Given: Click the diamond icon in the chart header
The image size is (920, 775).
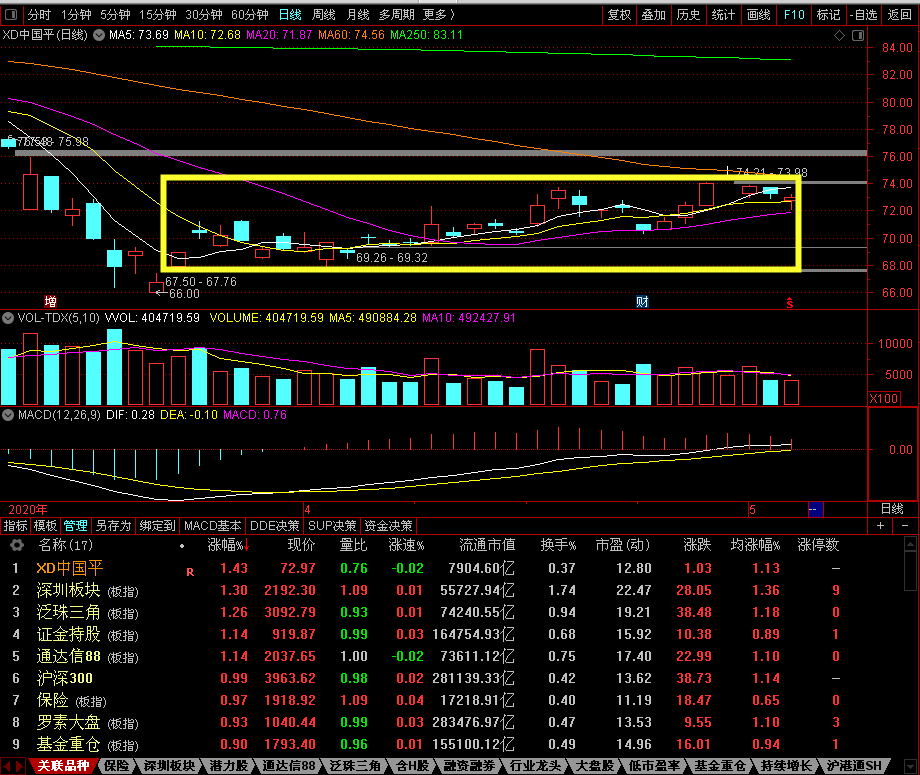Looking at the screenshot, I should click(x=840, y=36).
